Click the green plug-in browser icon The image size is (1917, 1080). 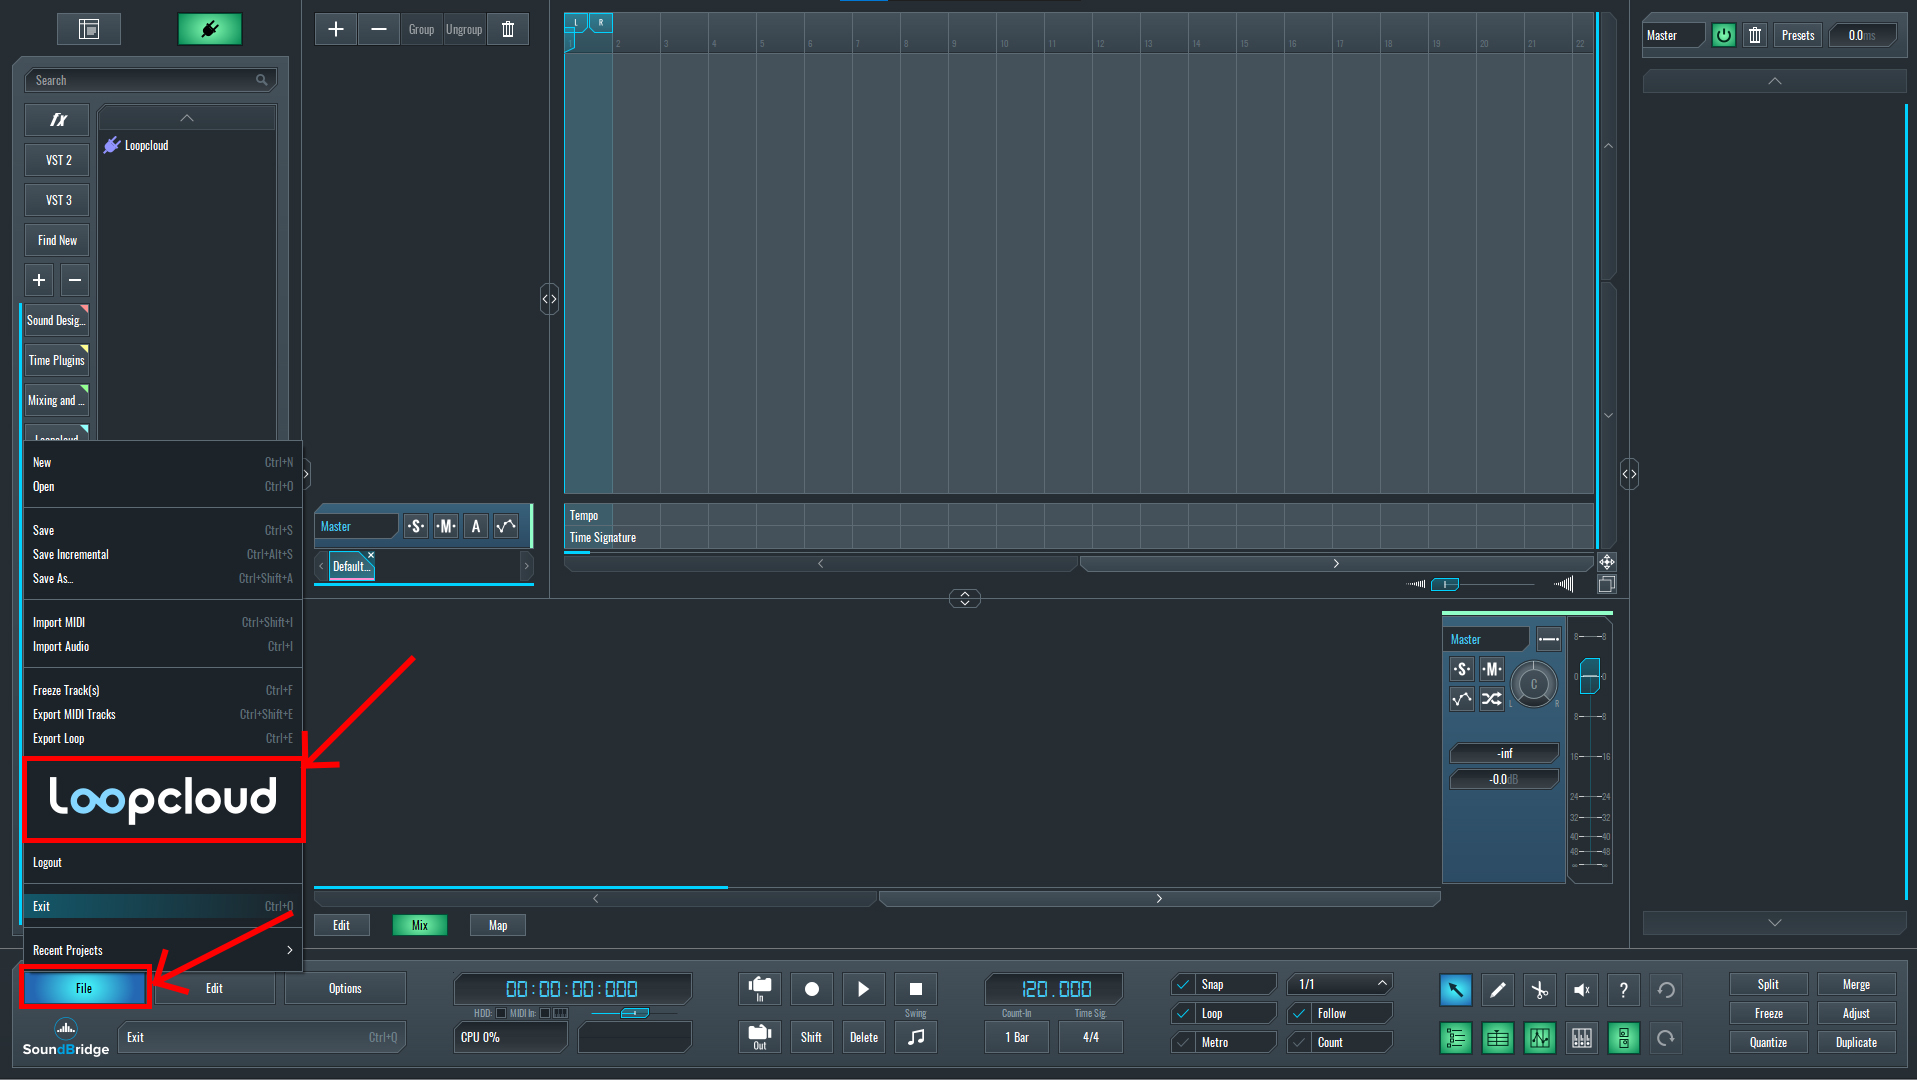coord(210,29)
